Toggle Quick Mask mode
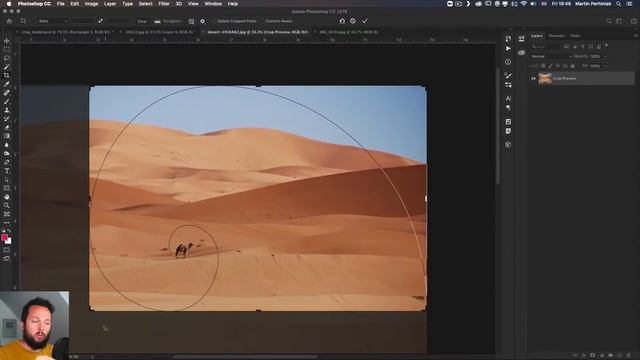The width and height of the screenshot is (640, 360). click(x=7, y=250)
